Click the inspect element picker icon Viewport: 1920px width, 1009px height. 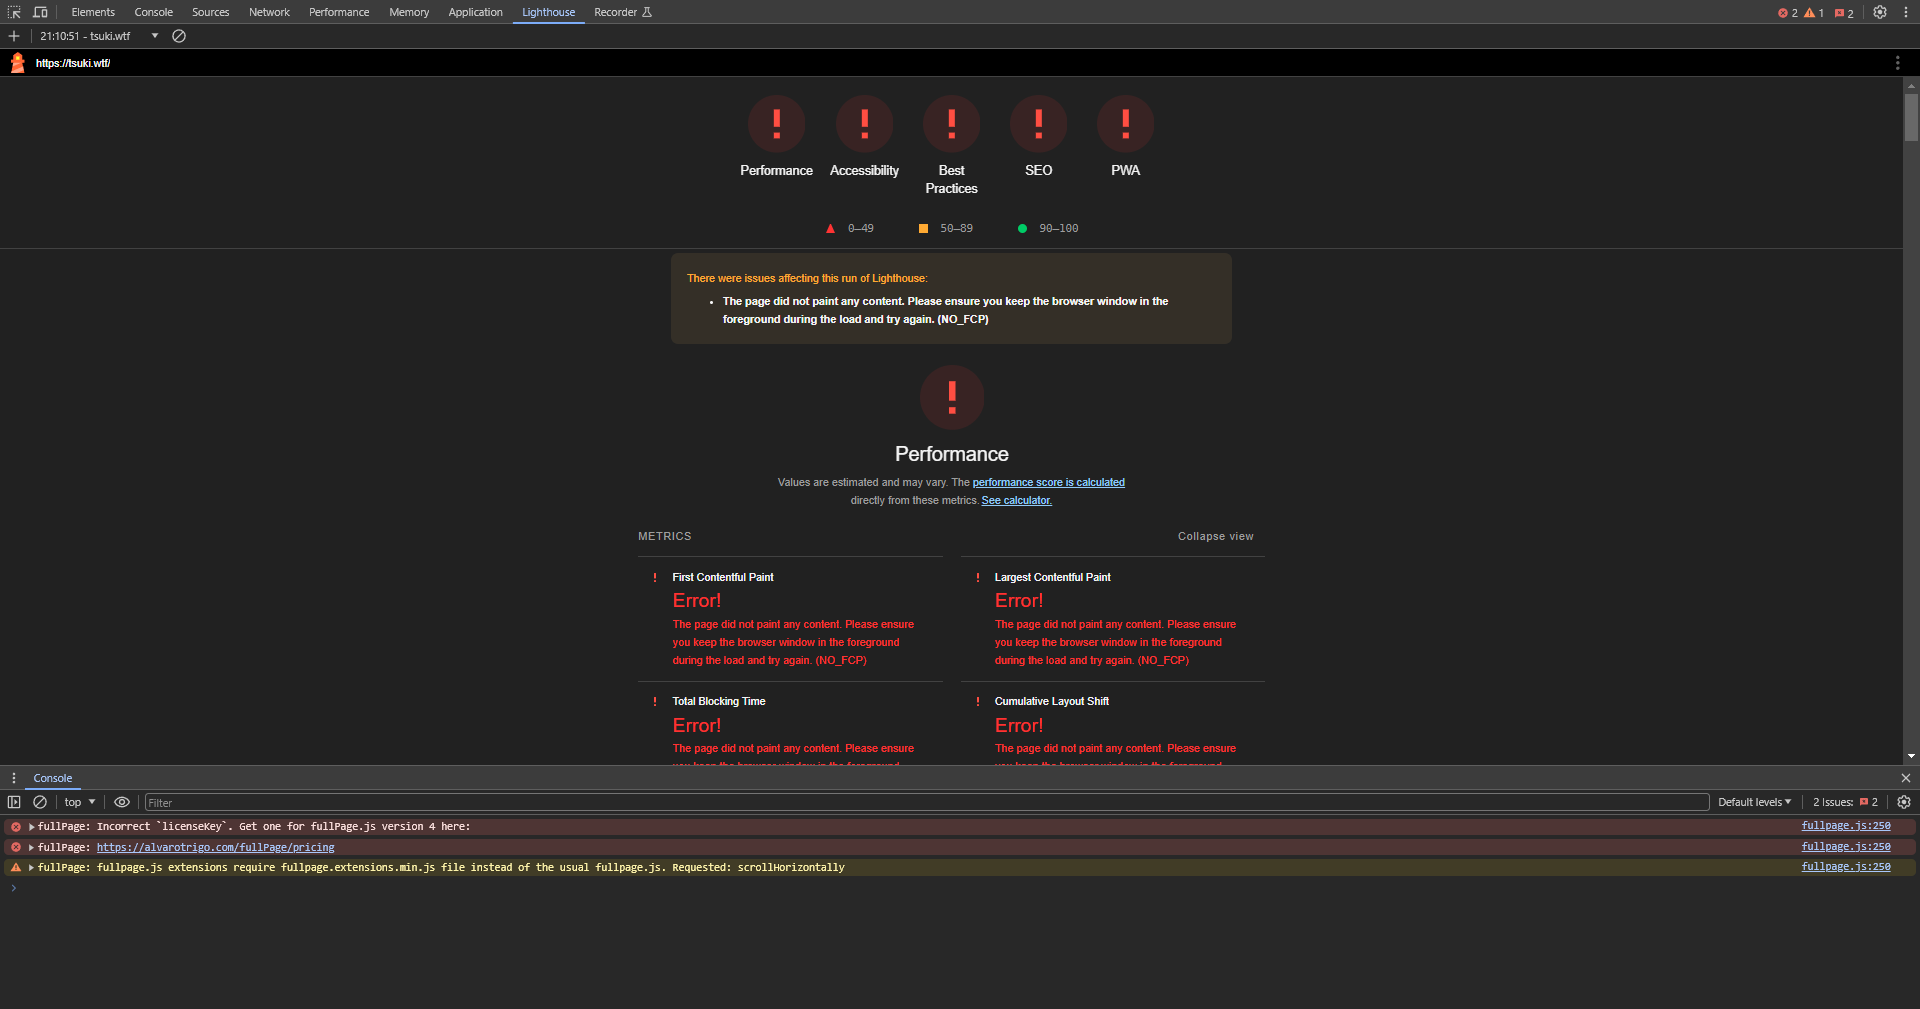pos(14,12)
